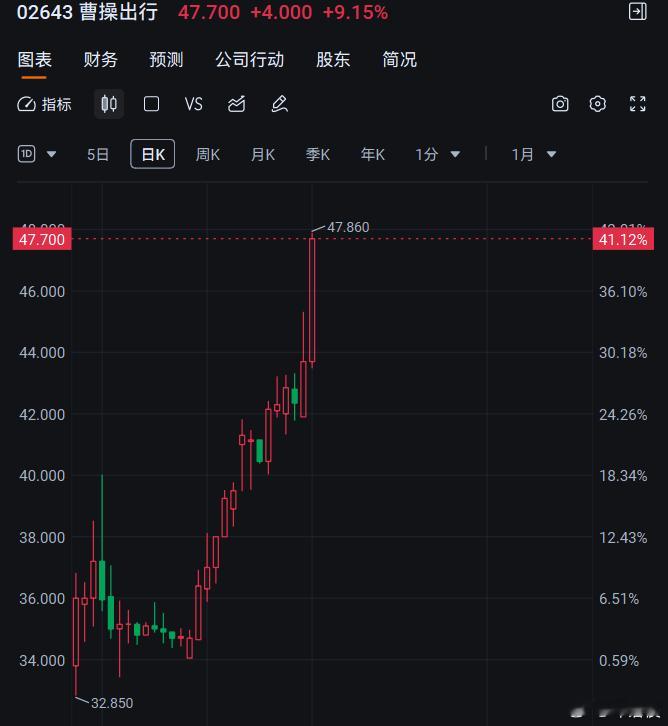Click the 41.12% percentage label

coord(623,239)
